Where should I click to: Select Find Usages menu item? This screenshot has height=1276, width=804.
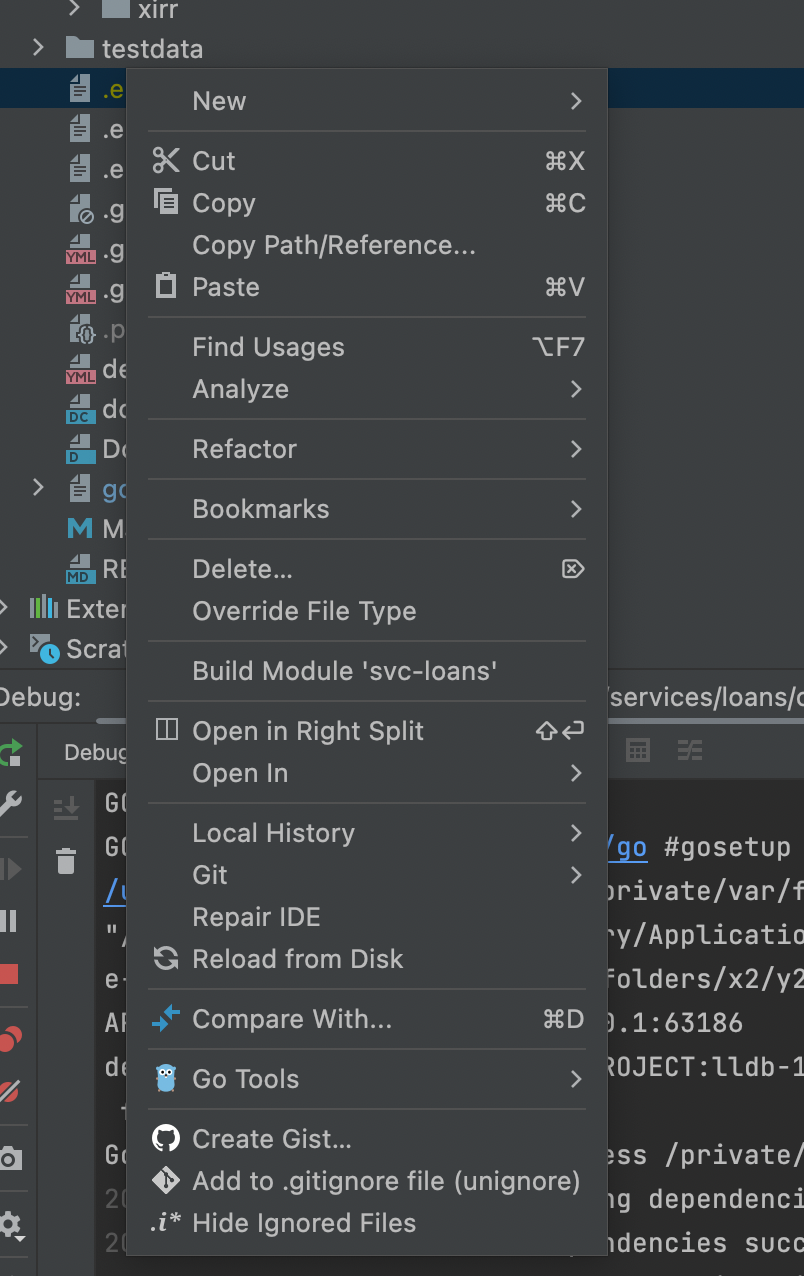pyautogui.click(x=367, y=347)
